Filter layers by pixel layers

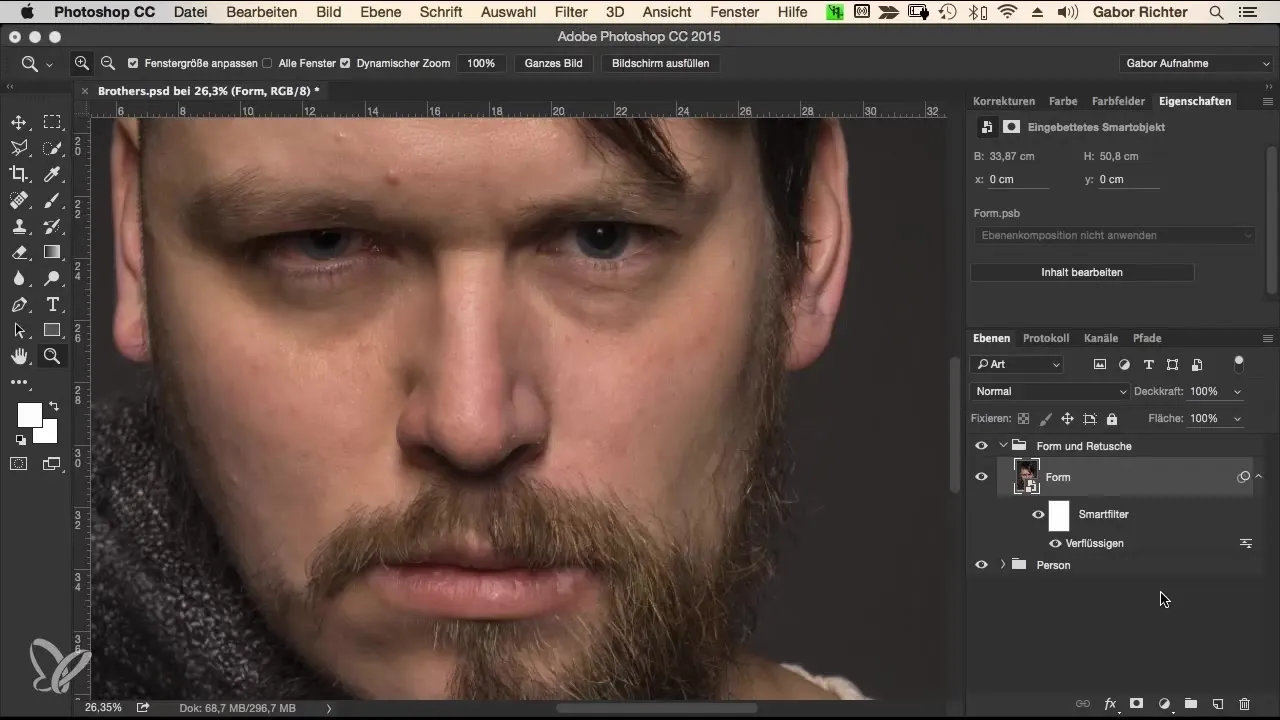(1100, 365)
